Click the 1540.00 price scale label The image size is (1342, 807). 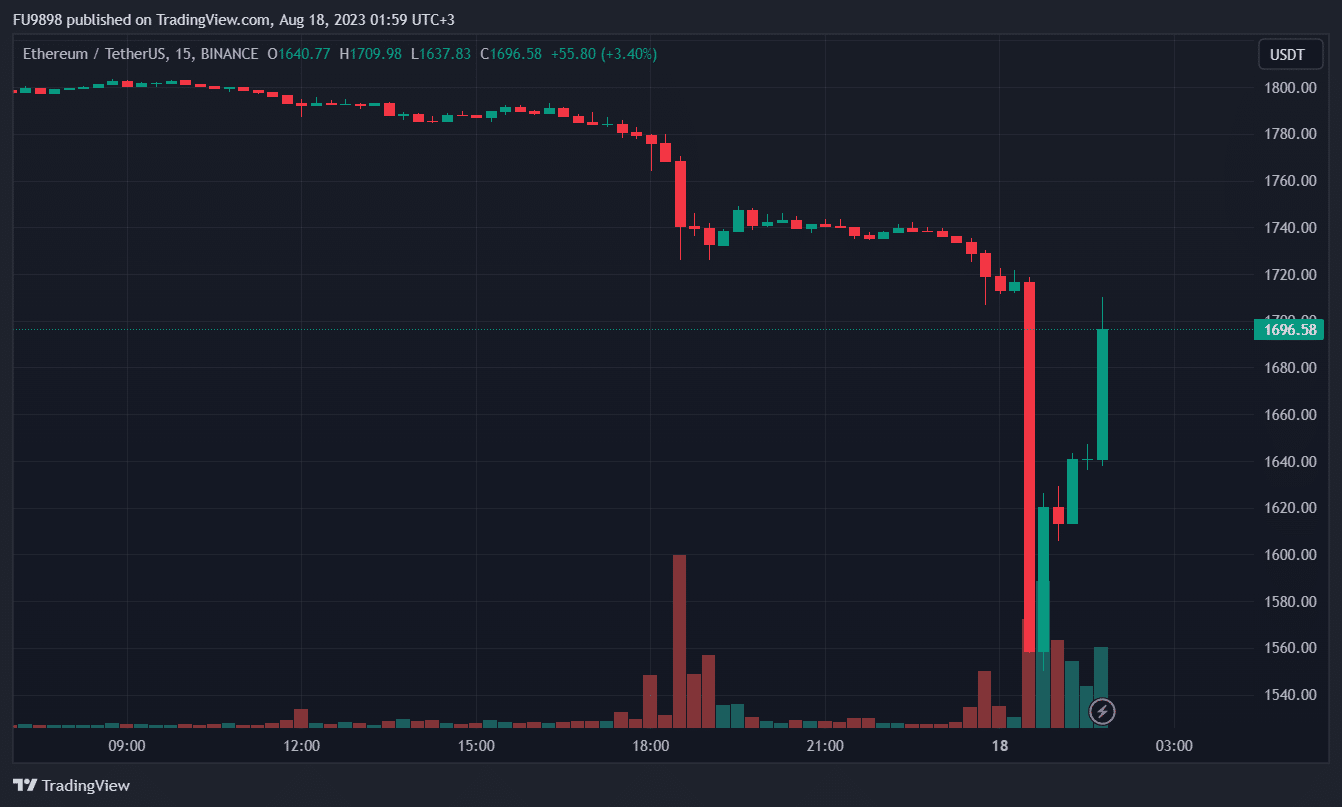pos(1288,695)
